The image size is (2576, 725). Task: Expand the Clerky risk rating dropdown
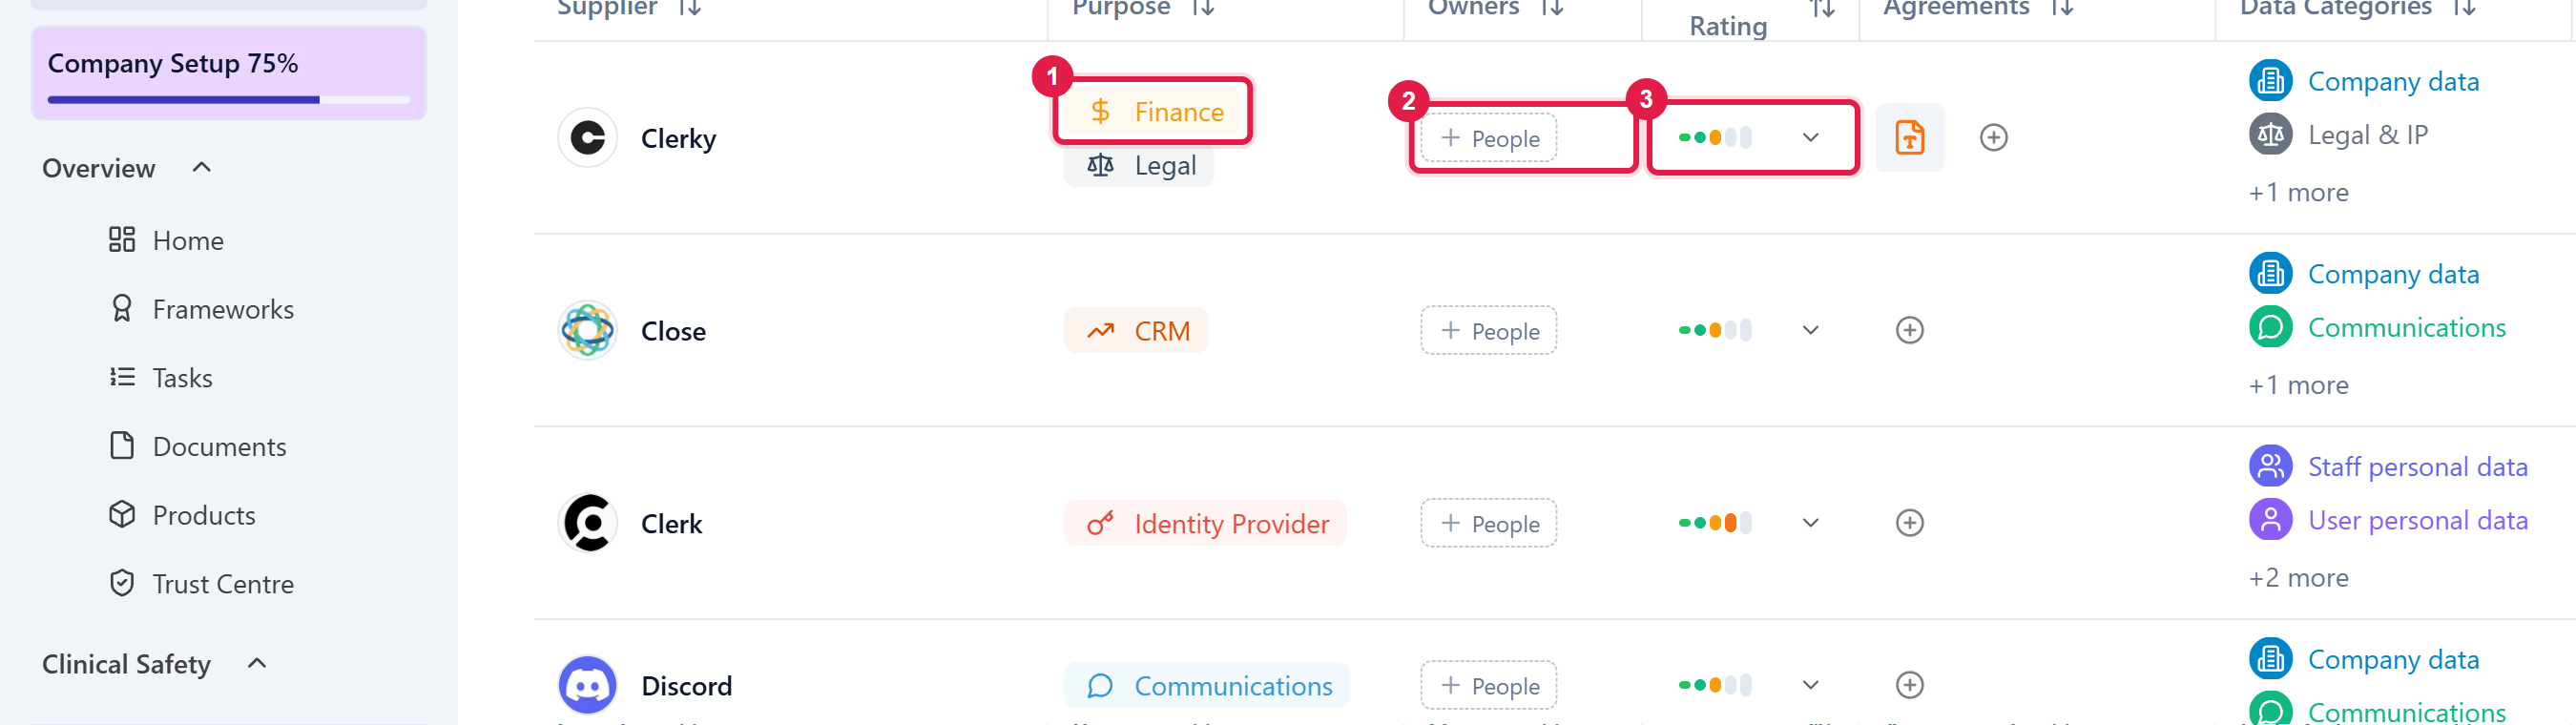point(1810,137)
